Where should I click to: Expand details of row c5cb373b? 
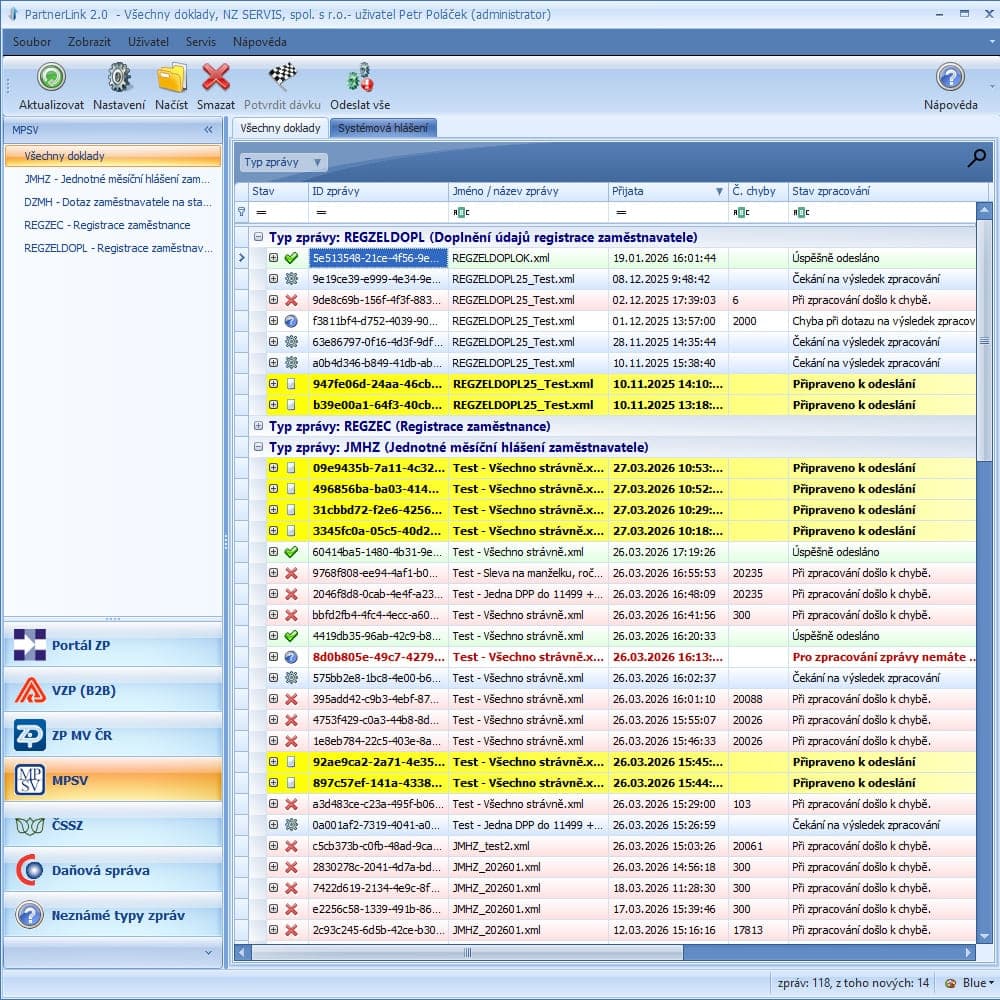274,846
